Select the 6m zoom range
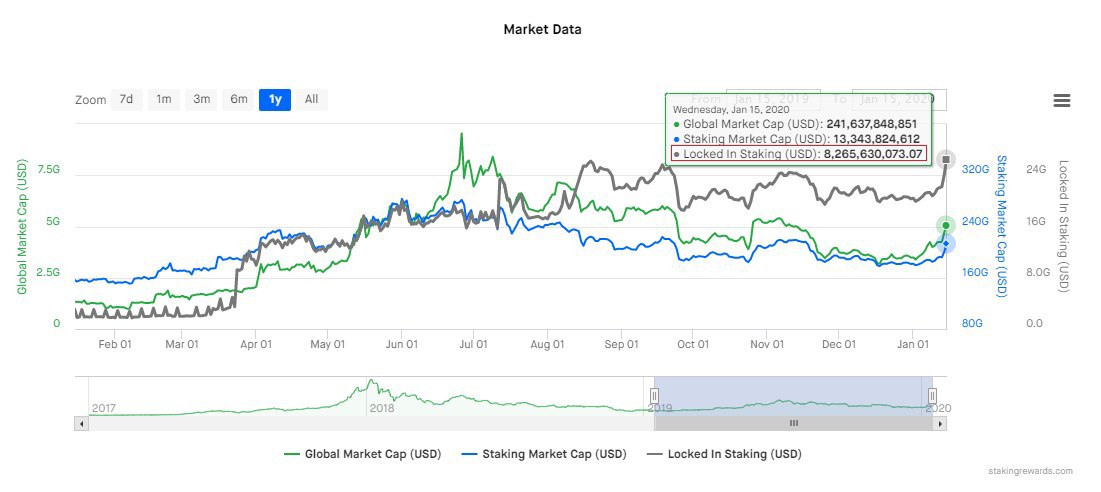This screenshot has width=1101, height=492. coord(239,100)
